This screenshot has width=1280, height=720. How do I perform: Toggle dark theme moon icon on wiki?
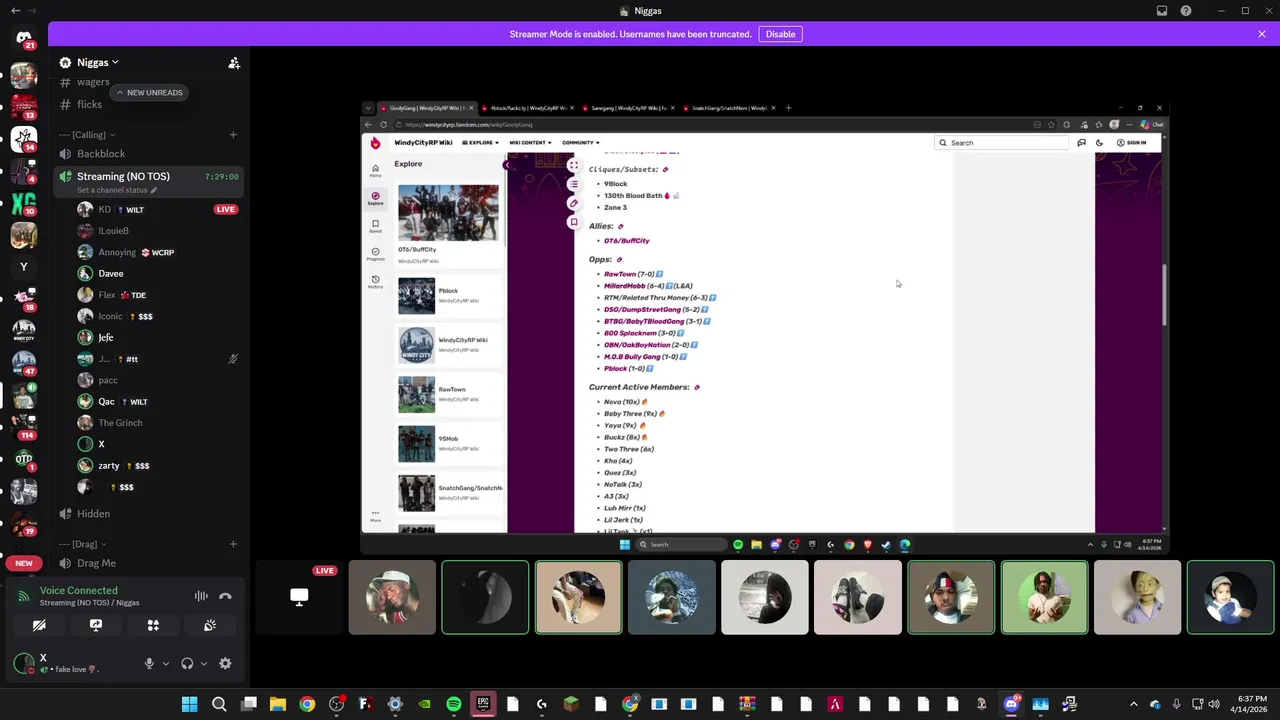(x=1099, y=143)
